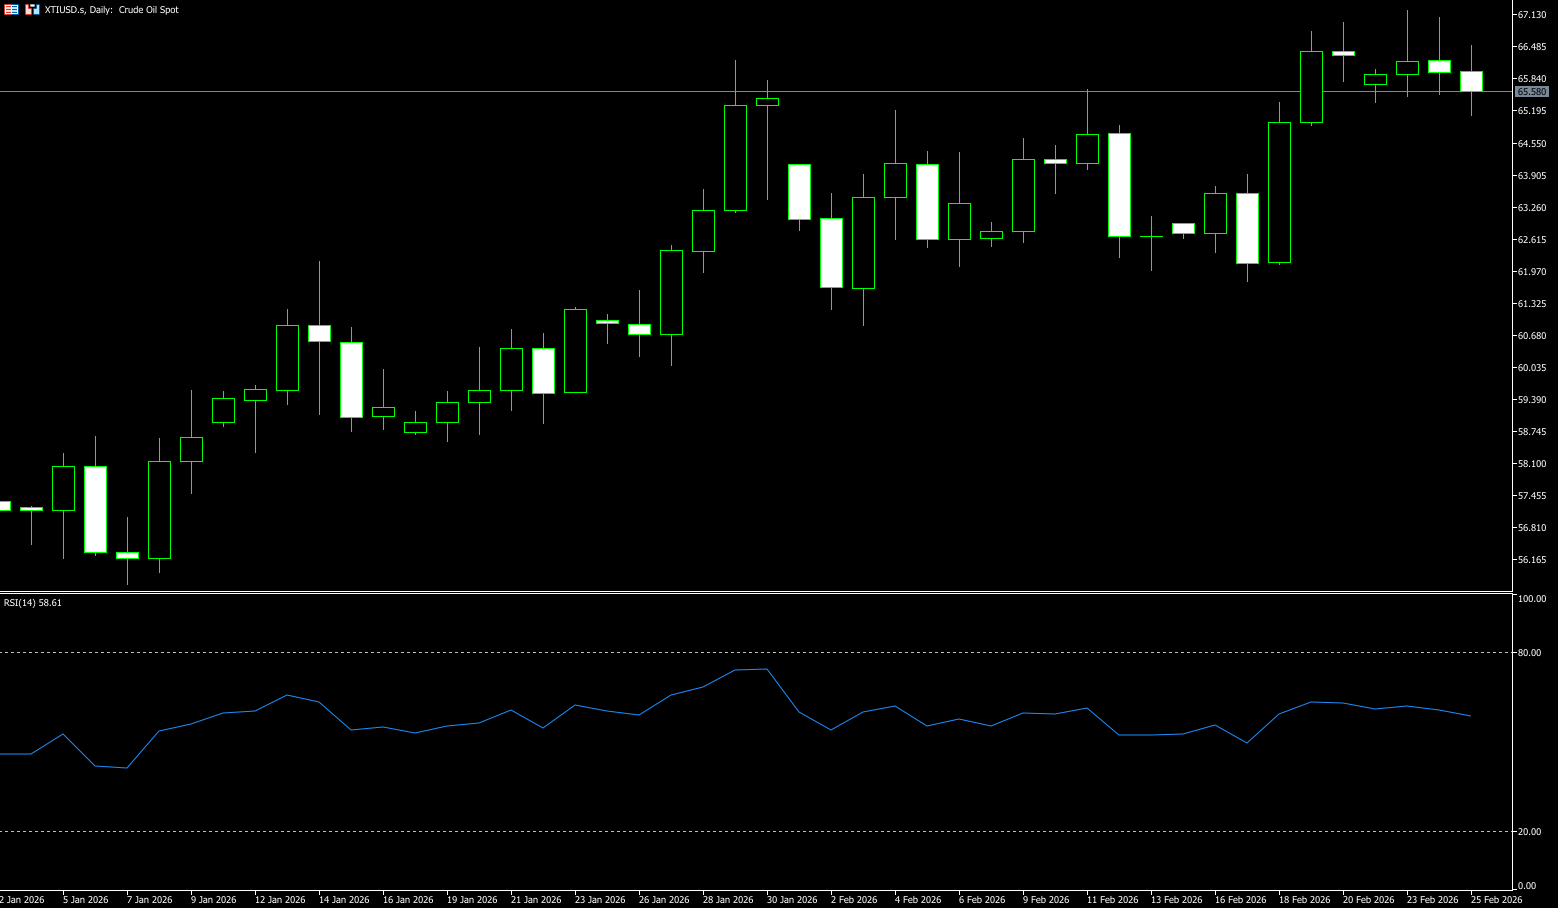Screen dimensions: 1558x908
Task: Click the 60.035 label on price axis
Action: click(1531, 368)
